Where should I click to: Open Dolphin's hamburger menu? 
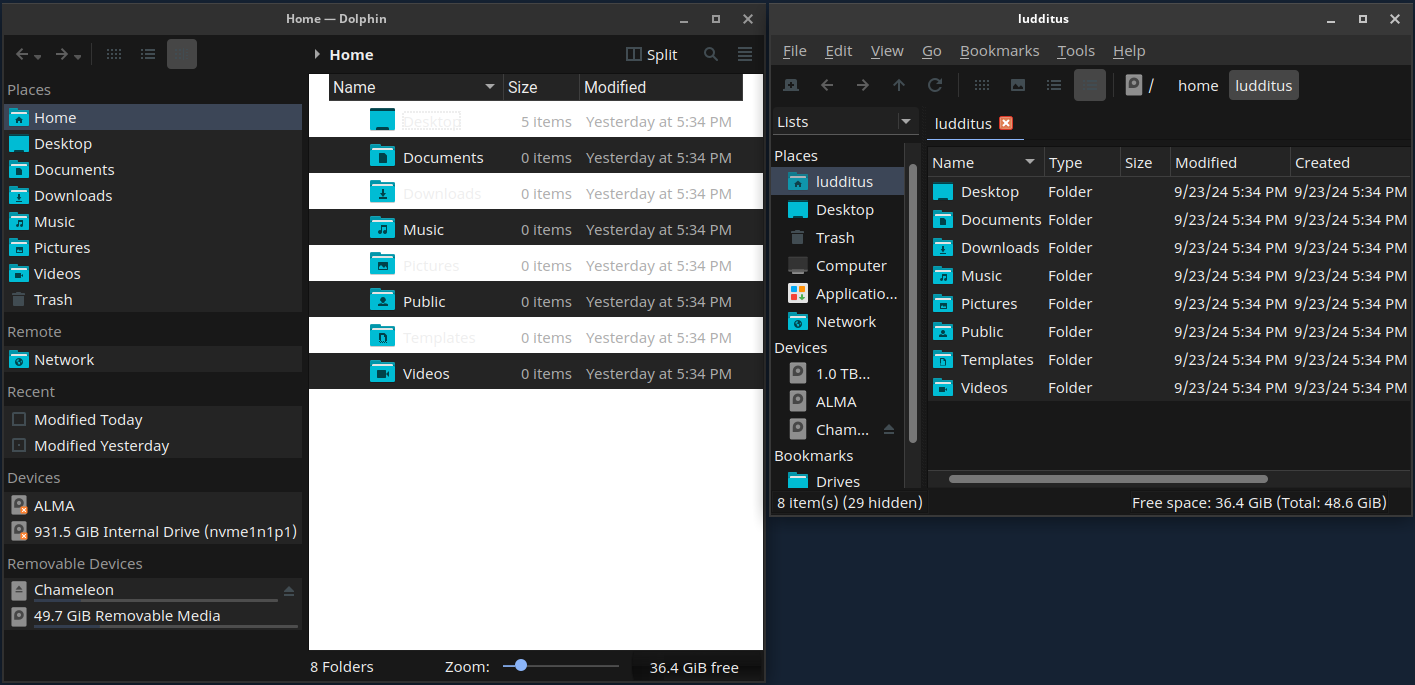pyautogui.click(x=745, y=55)
